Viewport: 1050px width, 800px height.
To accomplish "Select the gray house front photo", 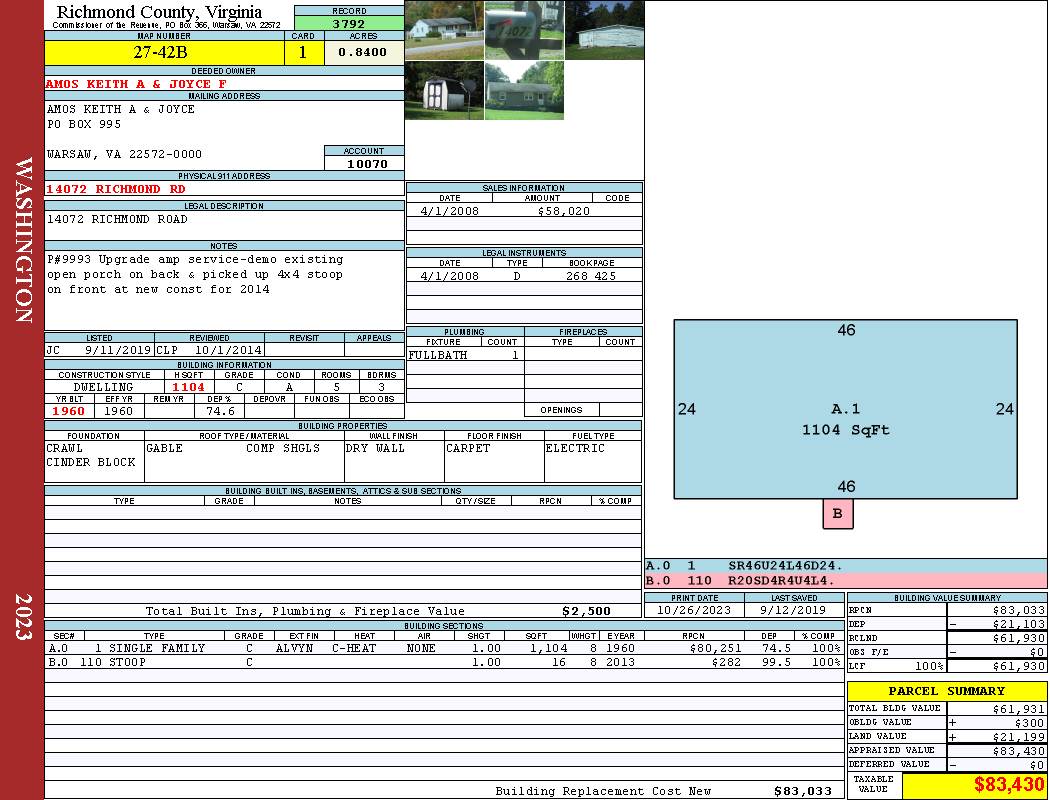I will click(x=524, y=91).
